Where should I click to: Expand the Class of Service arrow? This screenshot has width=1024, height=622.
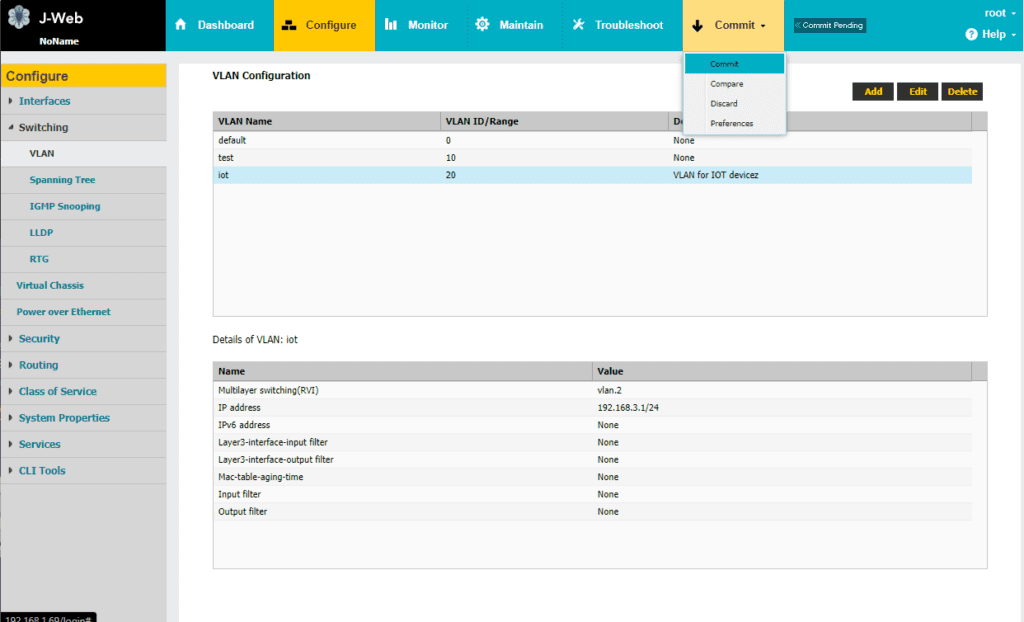tap(10, 391)
